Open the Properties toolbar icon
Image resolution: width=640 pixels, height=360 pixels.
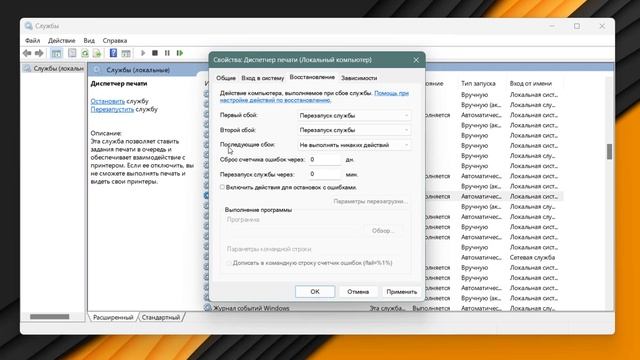[72, 53]
